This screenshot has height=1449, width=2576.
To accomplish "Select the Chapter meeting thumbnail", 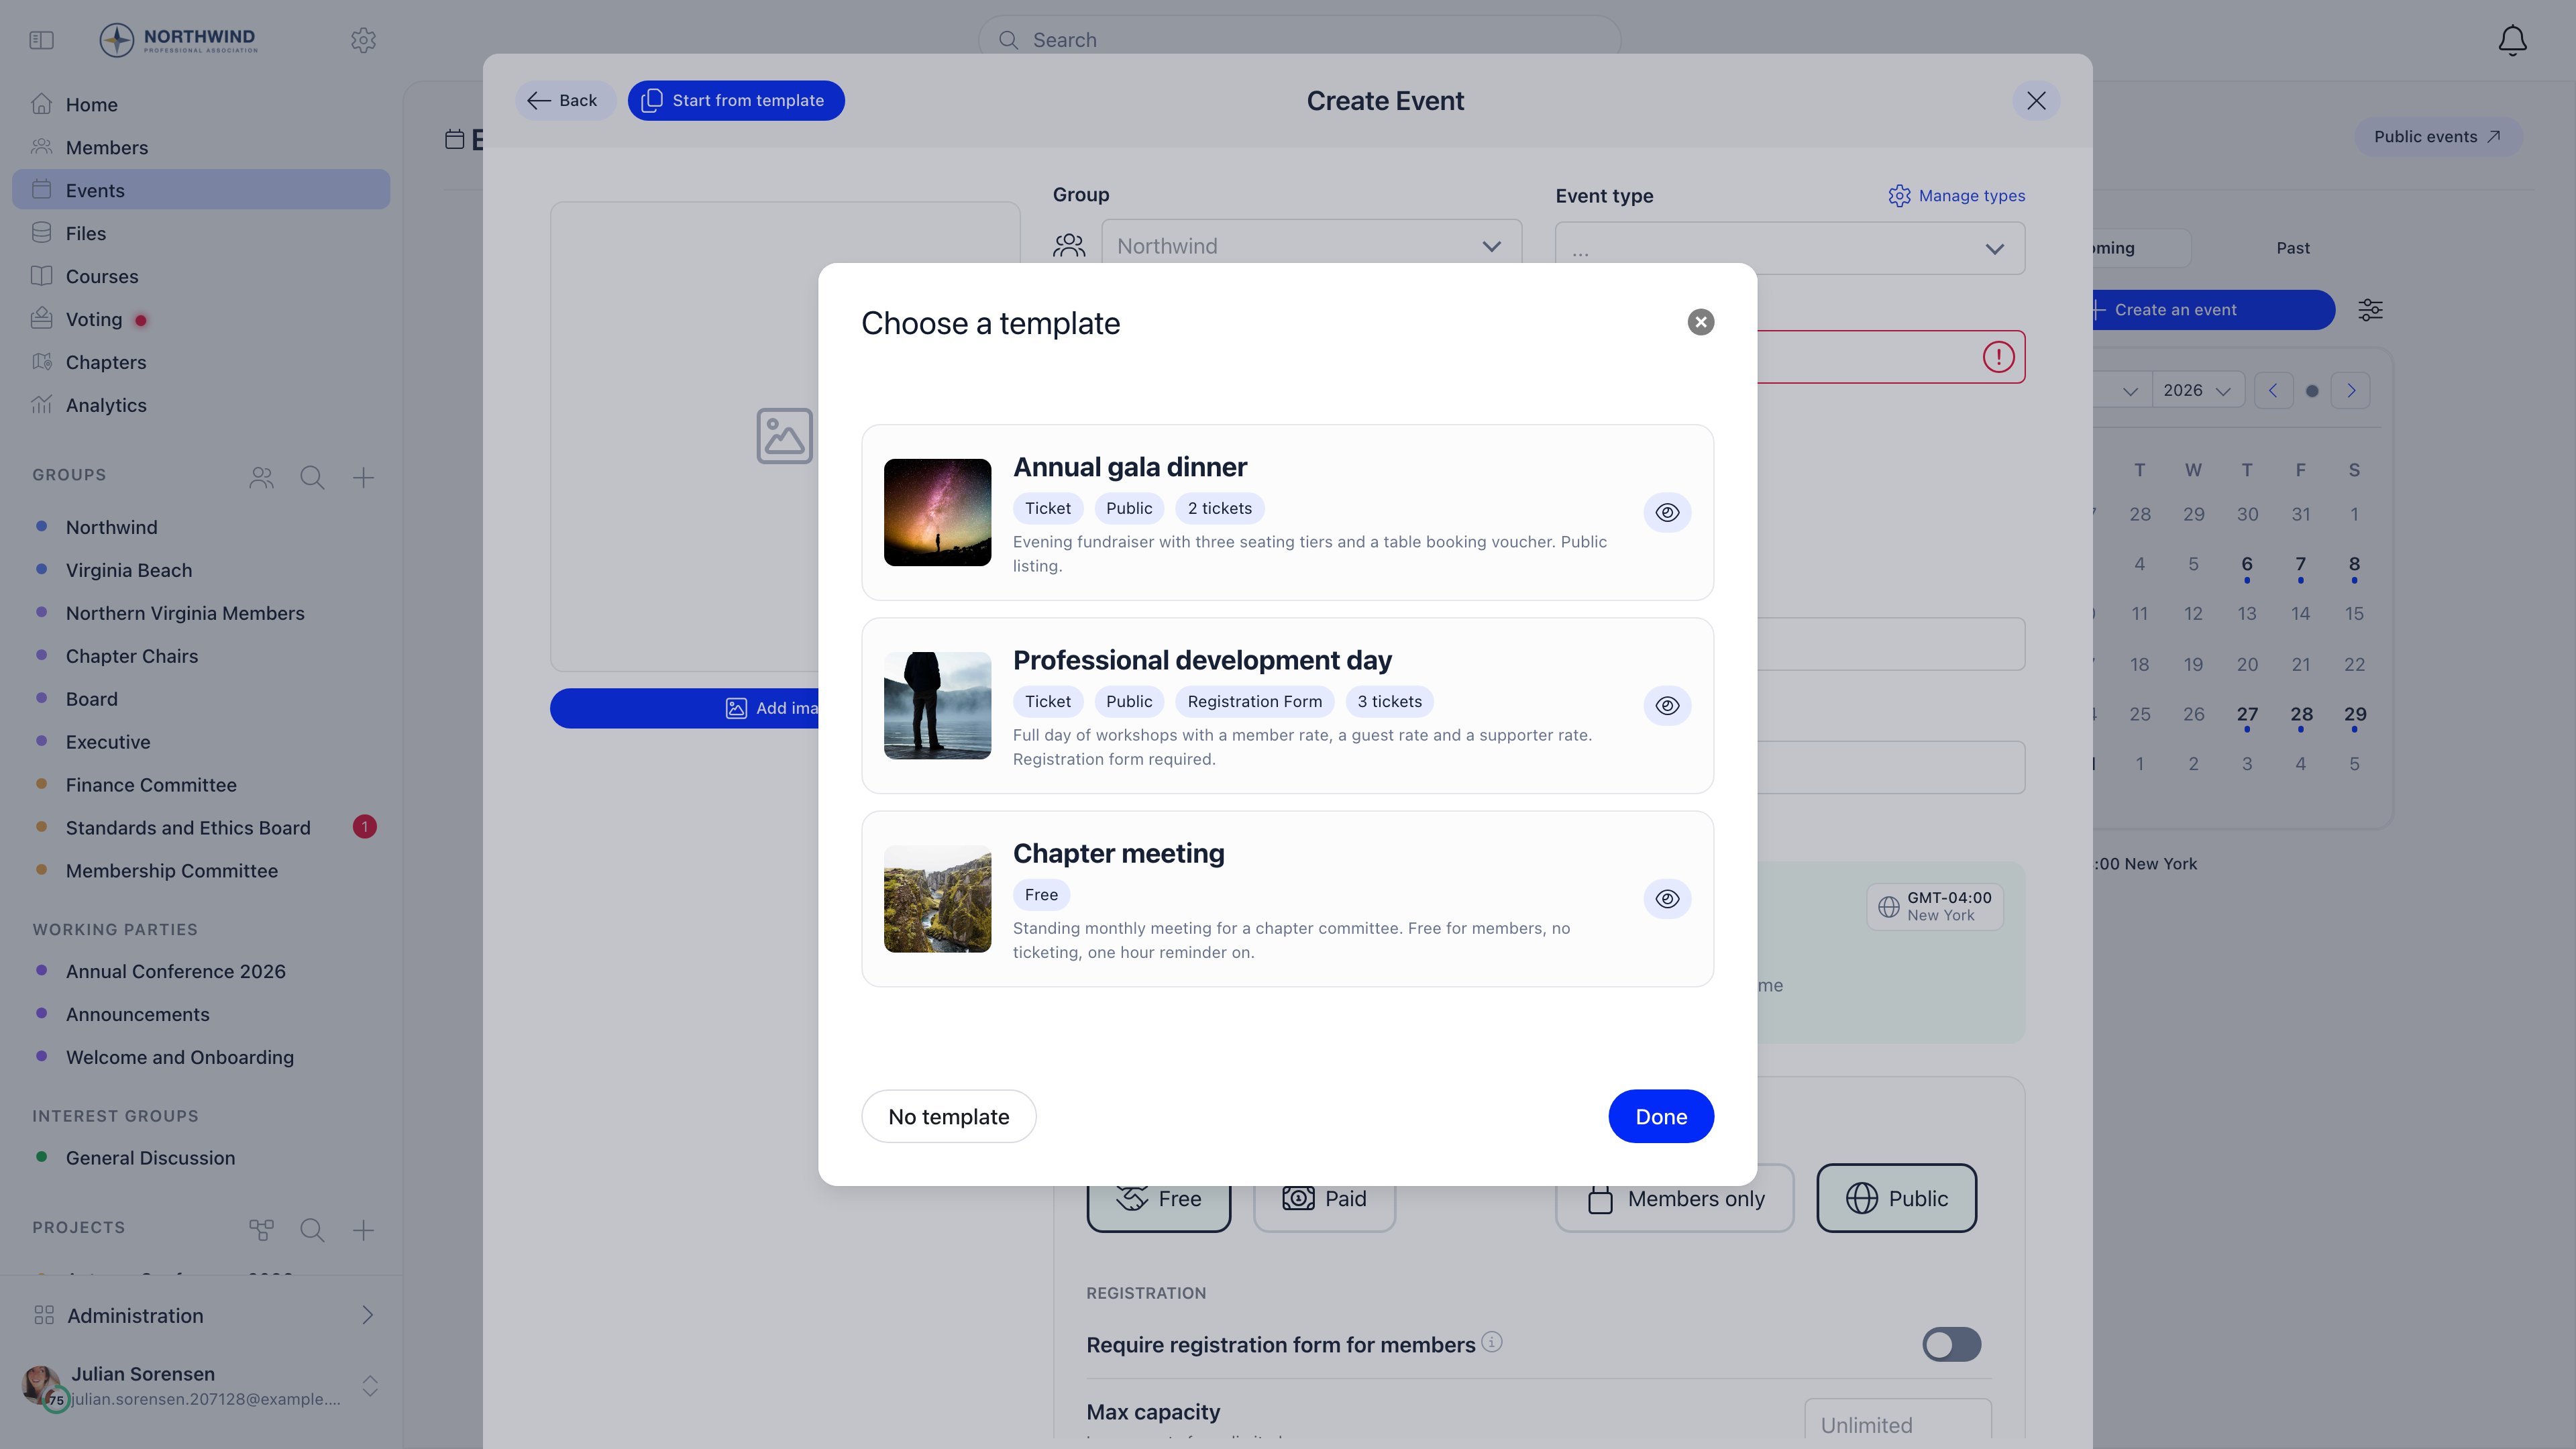I will tap(937, 898).
